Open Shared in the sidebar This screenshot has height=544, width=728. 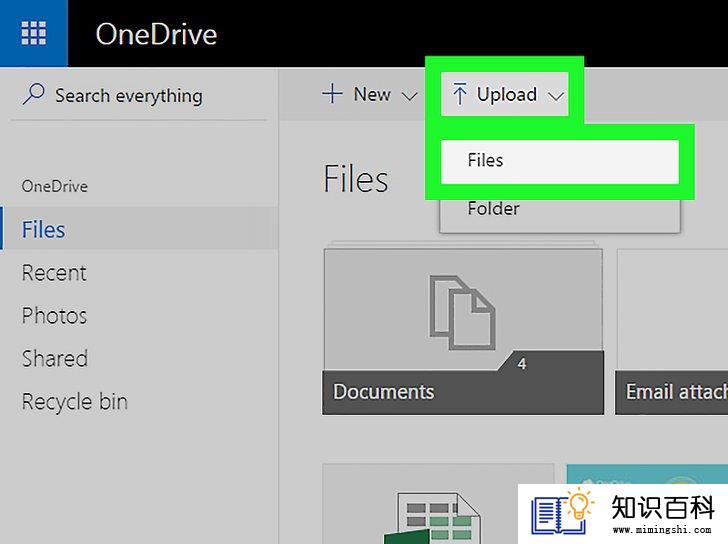pyautogui.click(x=55, y=358)
